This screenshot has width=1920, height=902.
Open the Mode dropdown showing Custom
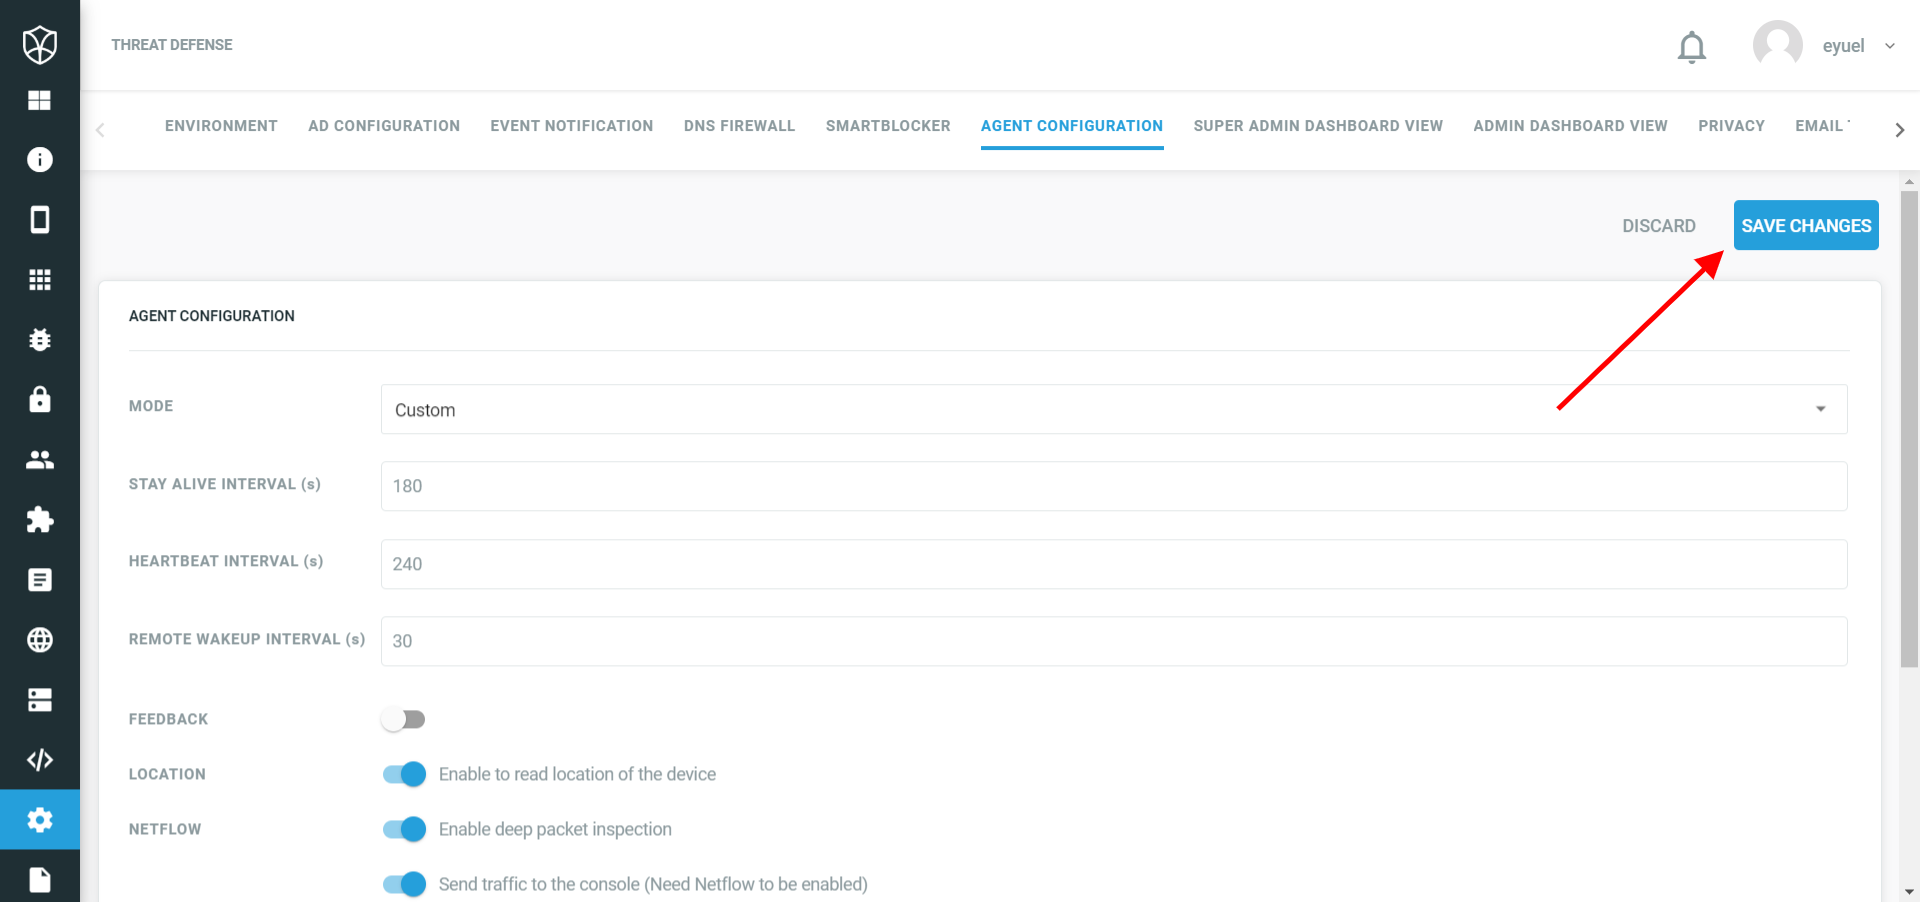click(x=1114, y=409)
